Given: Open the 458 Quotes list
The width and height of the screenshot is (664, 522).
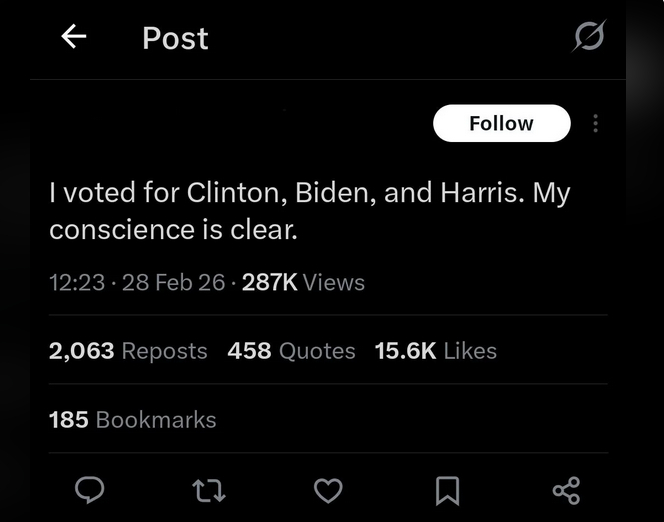Looking at the screenshot, I should 291,351.
